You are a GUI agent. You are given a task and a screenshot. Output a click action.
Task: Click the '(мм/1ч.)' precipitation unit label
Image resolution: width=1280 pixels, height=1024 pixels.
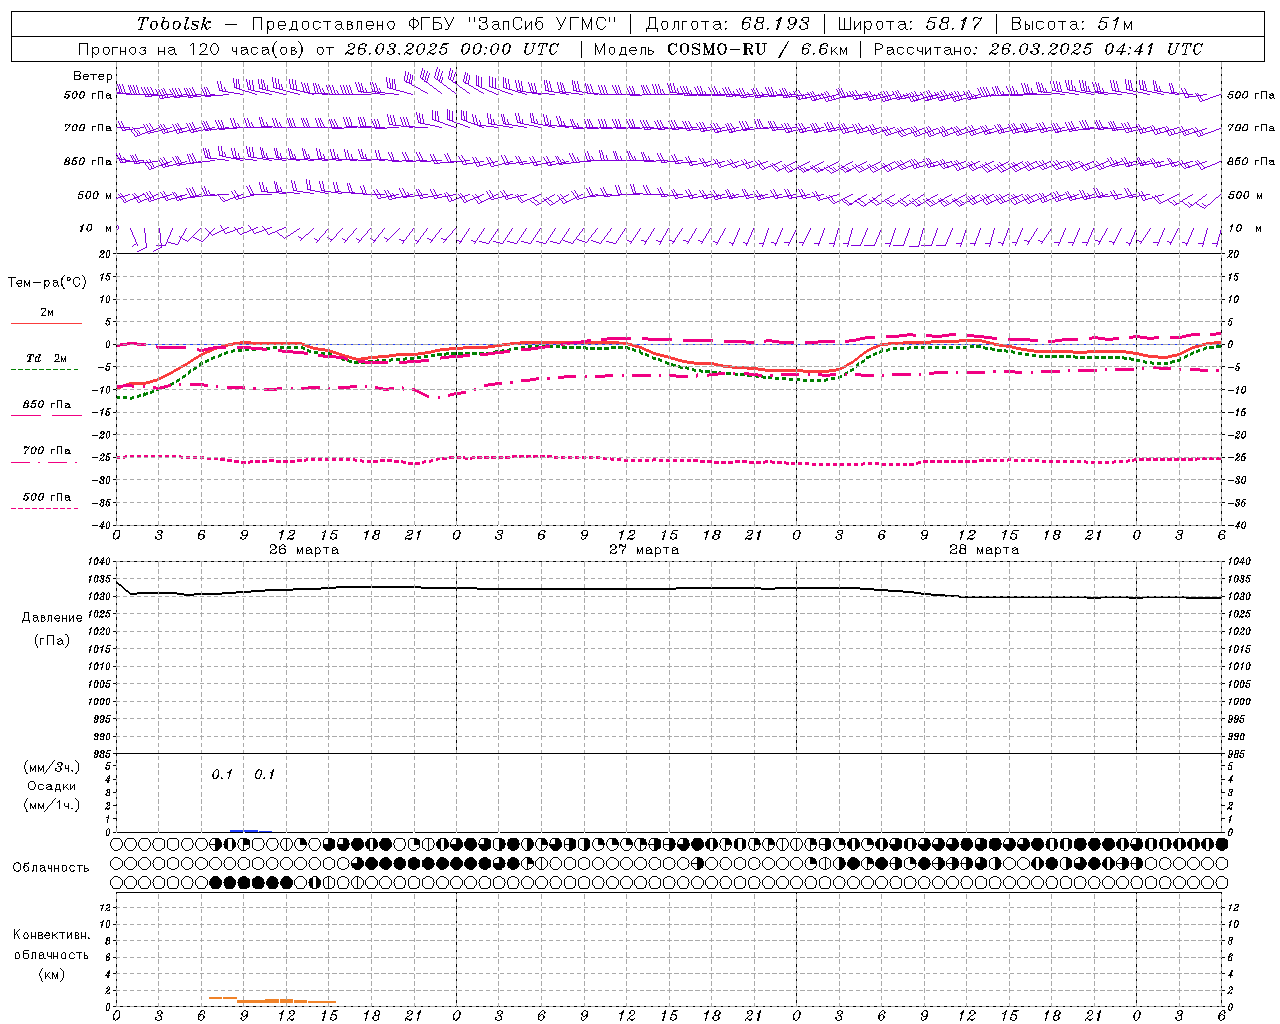52,805
